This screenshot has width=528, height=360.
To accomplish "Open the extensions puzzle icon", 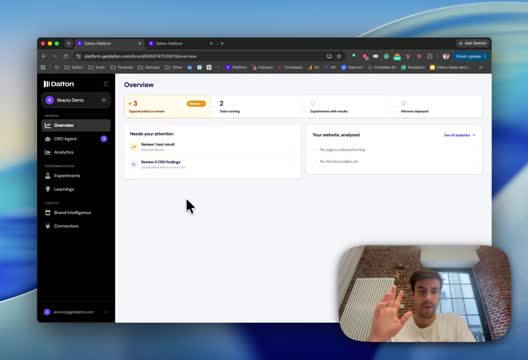I will 430,56.
